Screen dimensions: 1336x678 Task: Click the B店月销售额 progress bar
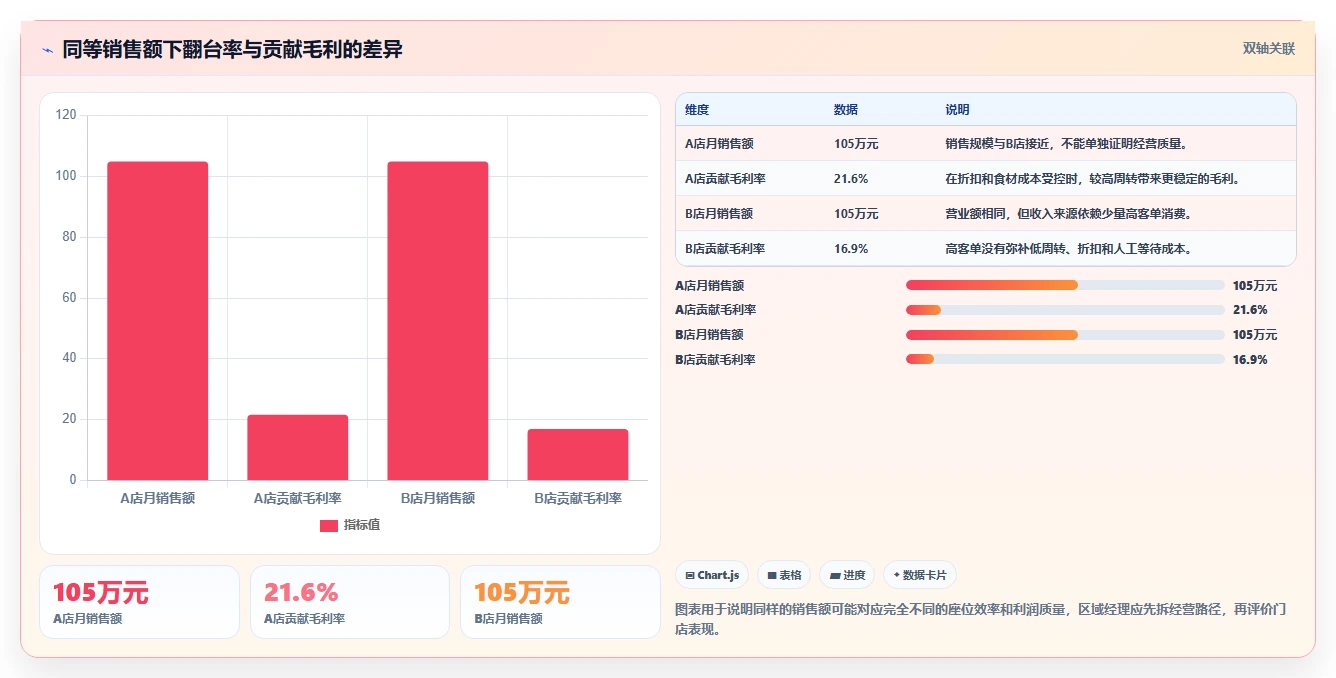1065,335
